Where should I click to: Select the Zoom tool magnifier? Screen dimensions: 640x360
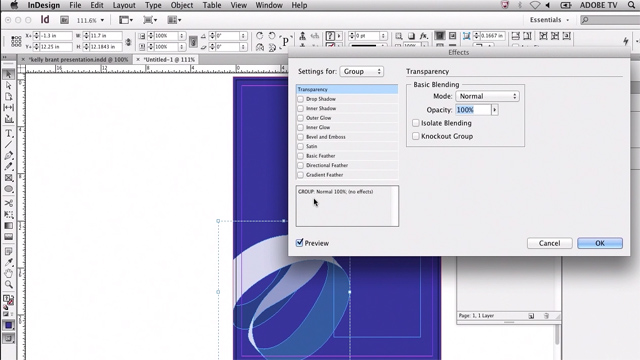9,284
